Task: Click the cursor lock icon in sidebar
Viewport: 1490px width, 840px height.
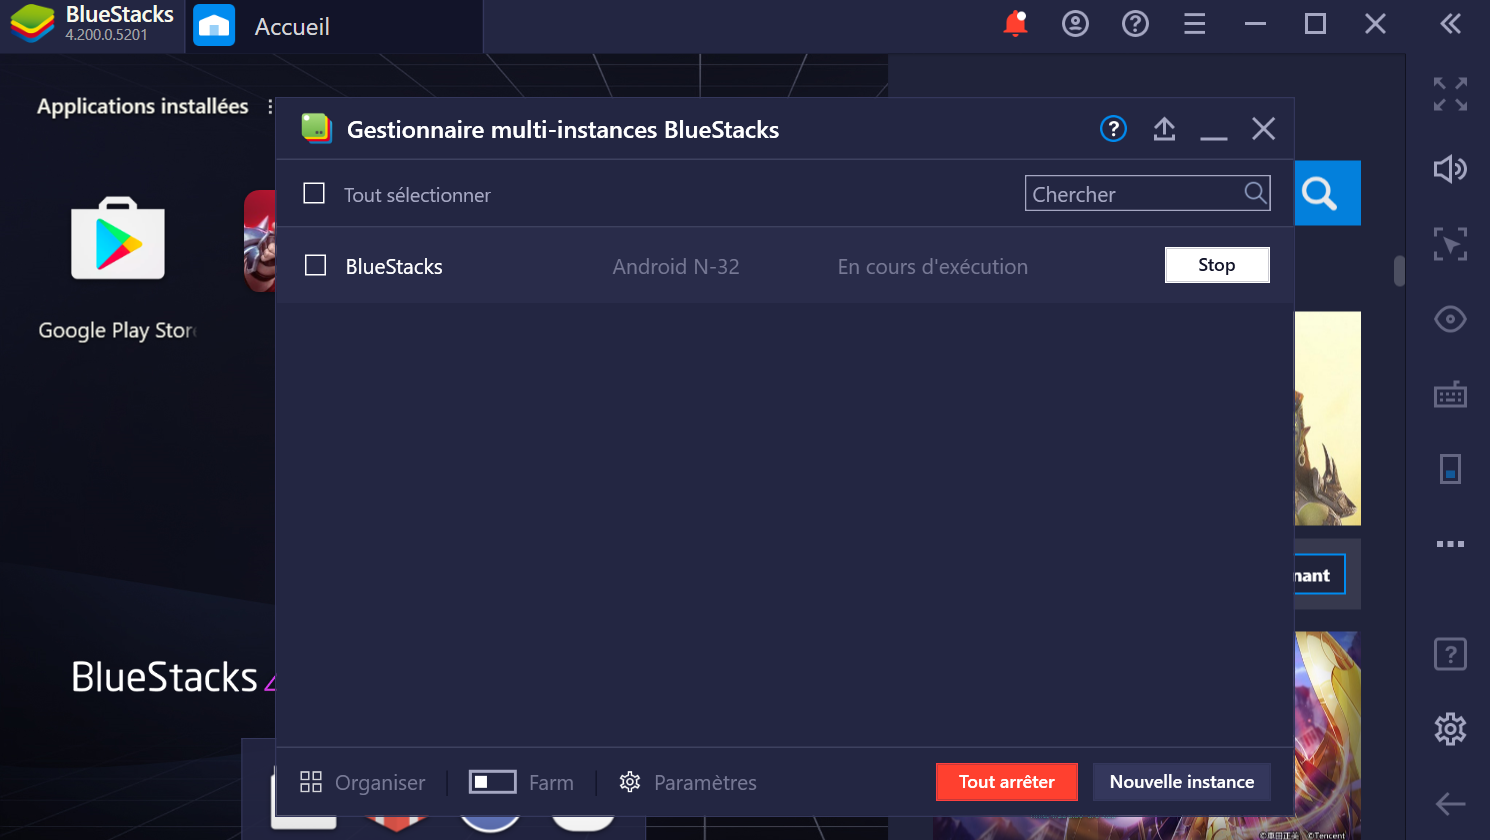Action: point(1450,244)
